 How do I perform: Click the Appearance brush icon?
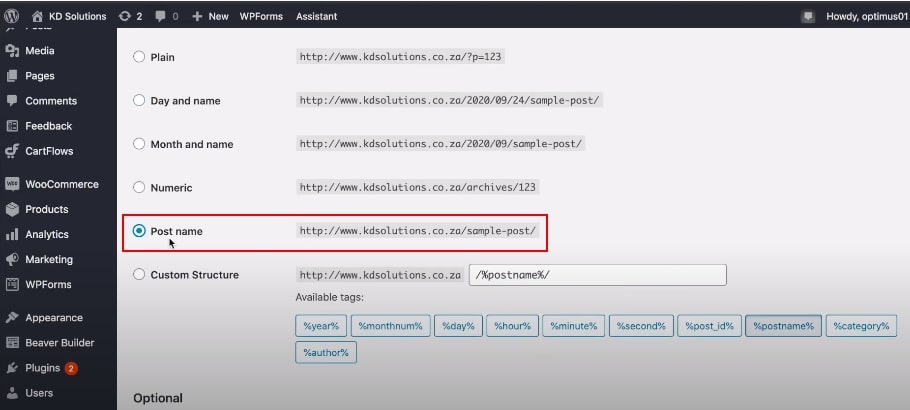pyautogui.click(x=12, y=318)
